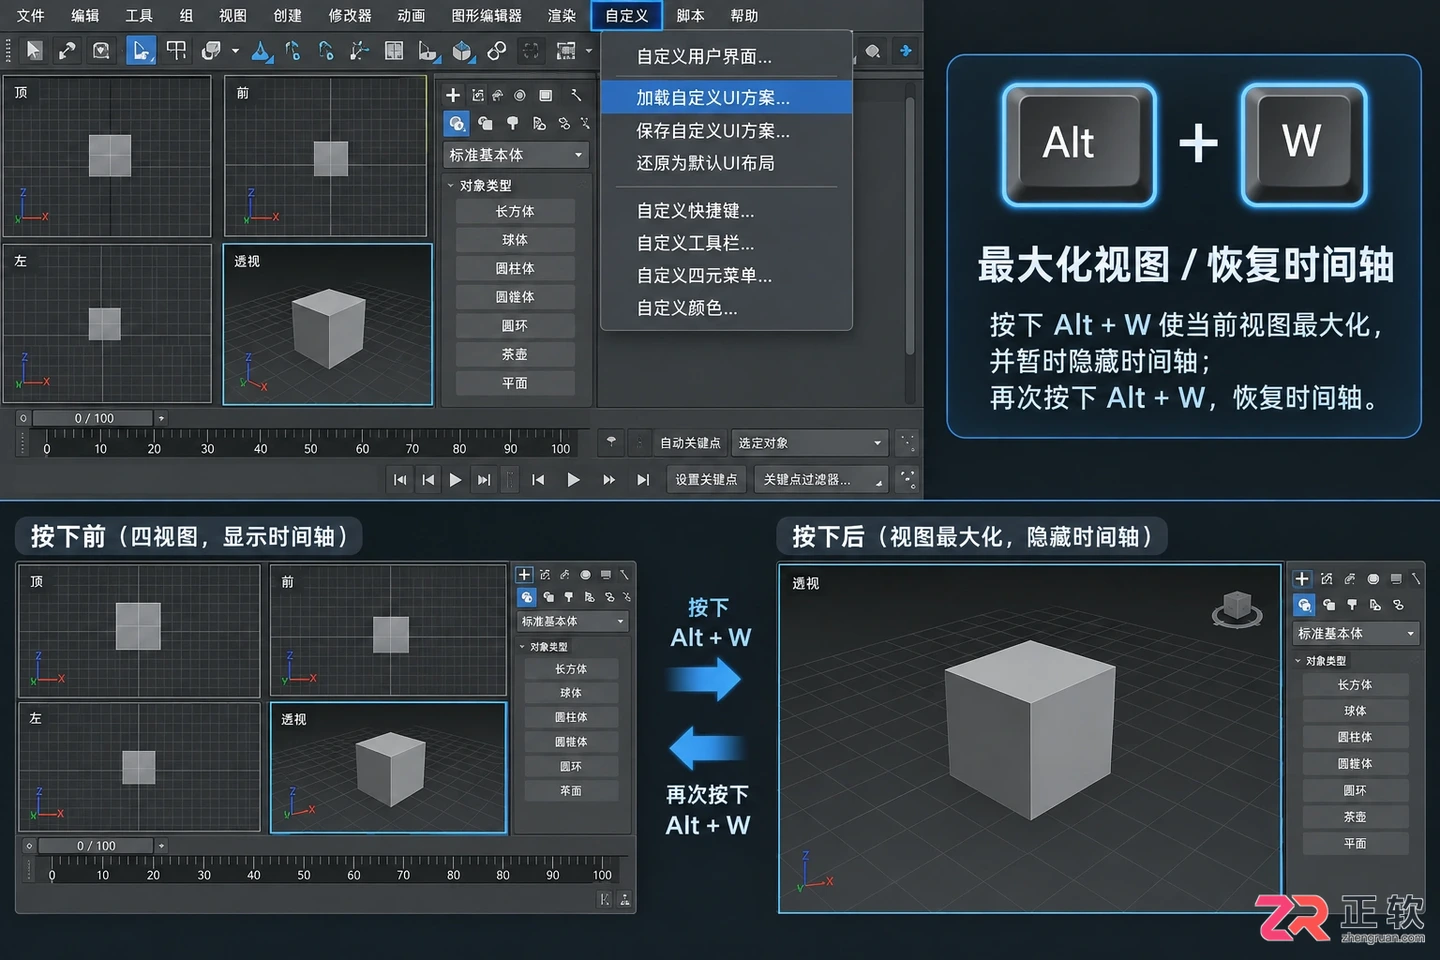
Task: Click the 0 / 100 time slider in 按下前 panel
Action: pyautogui.click(x=95, y=846)
